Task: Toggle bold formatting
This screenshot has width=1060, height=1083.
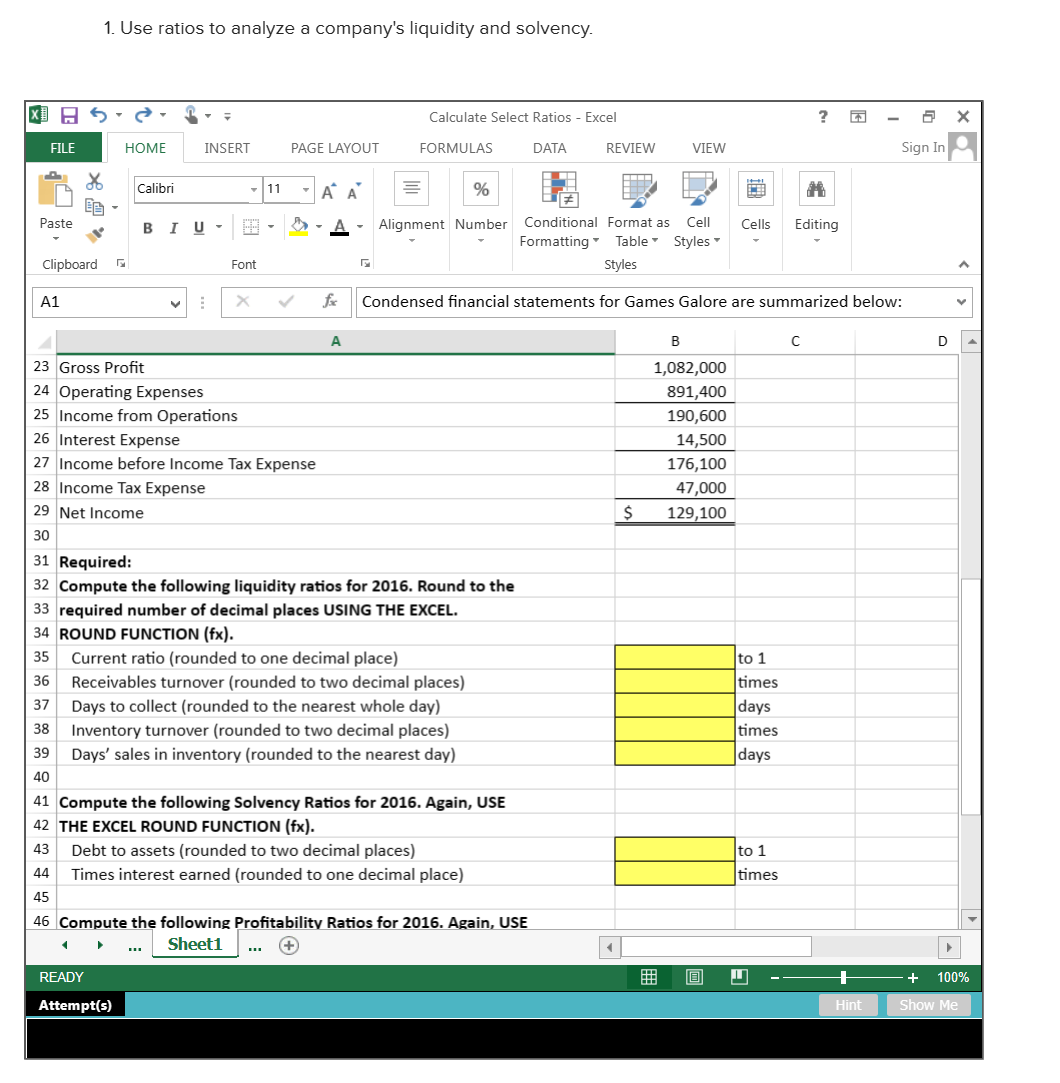Action: click(148, 228)
